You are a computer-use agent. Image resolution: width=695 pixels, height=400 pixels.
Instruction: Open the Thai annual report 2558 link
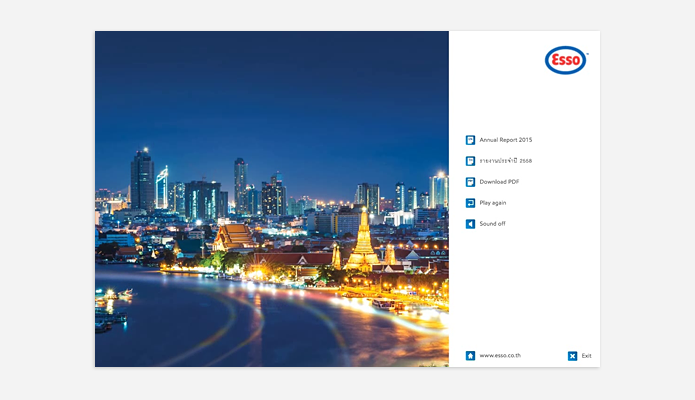506,161
